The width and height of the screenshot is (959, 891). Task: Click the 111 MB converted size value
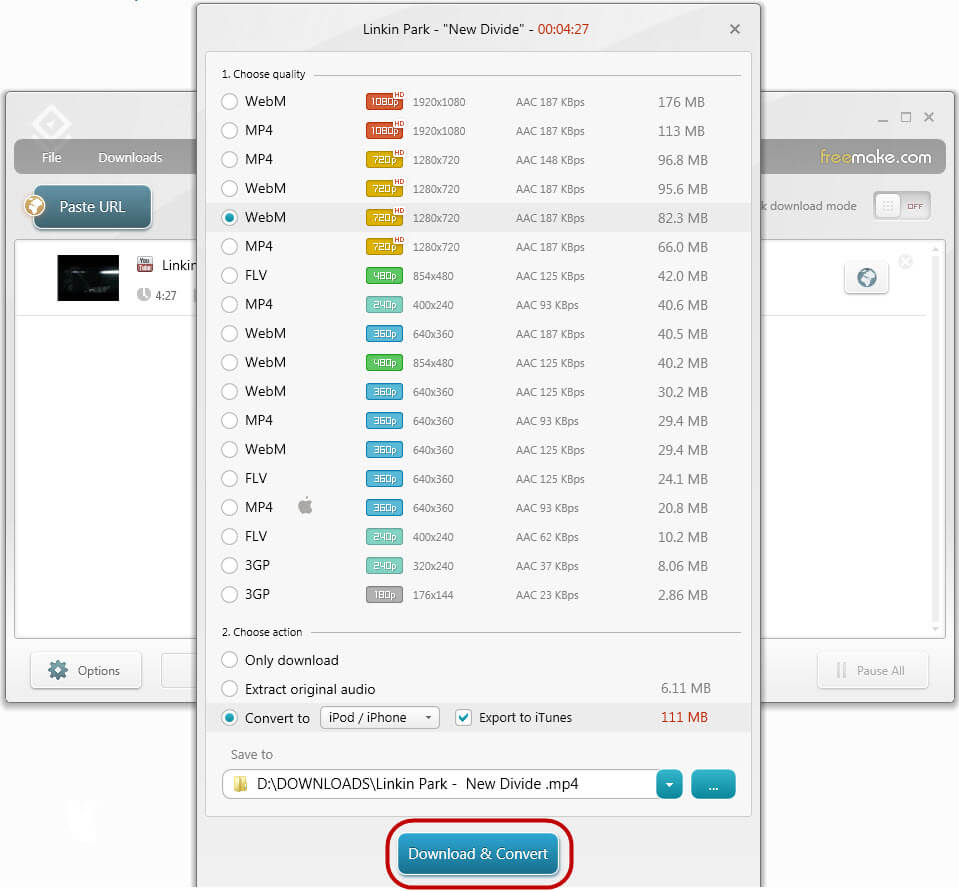684,717
